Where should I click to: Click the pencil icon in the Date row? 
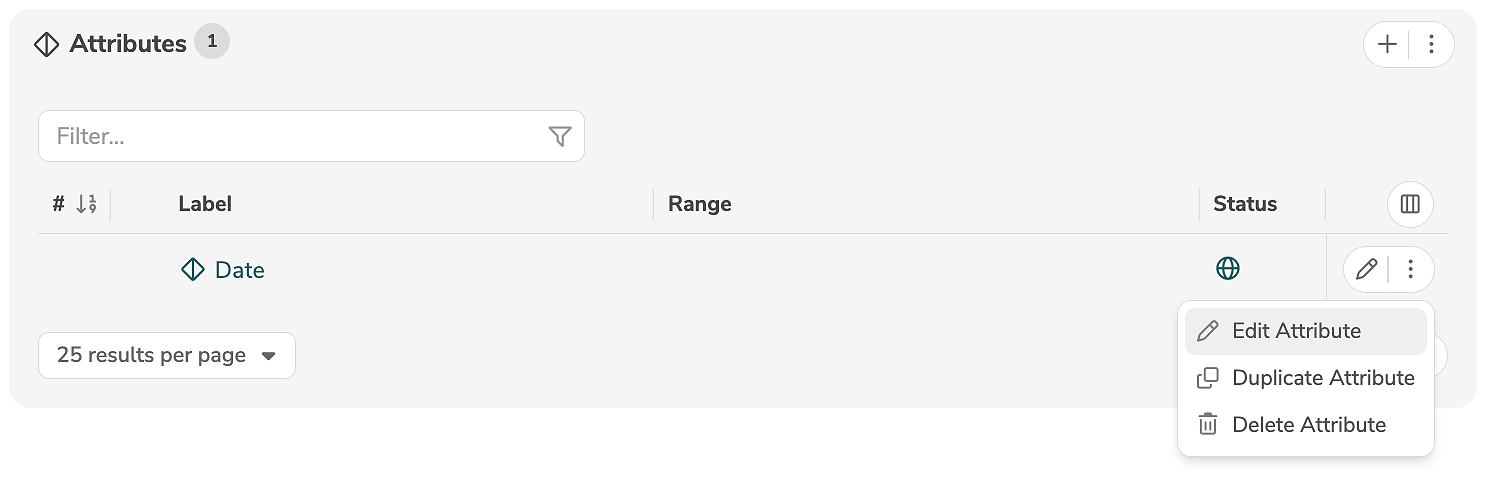(x=1366, y=269)
